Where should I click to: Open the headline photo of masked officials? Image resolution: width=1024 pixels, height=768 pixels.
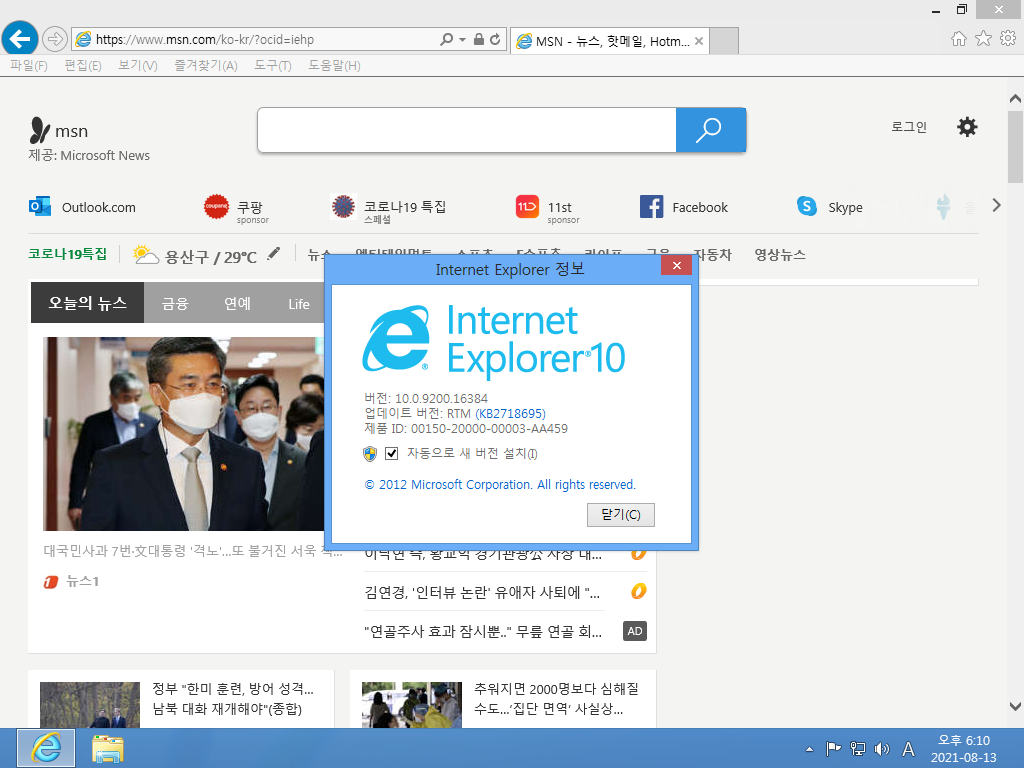pyautogui.click(x=183, y=434)
